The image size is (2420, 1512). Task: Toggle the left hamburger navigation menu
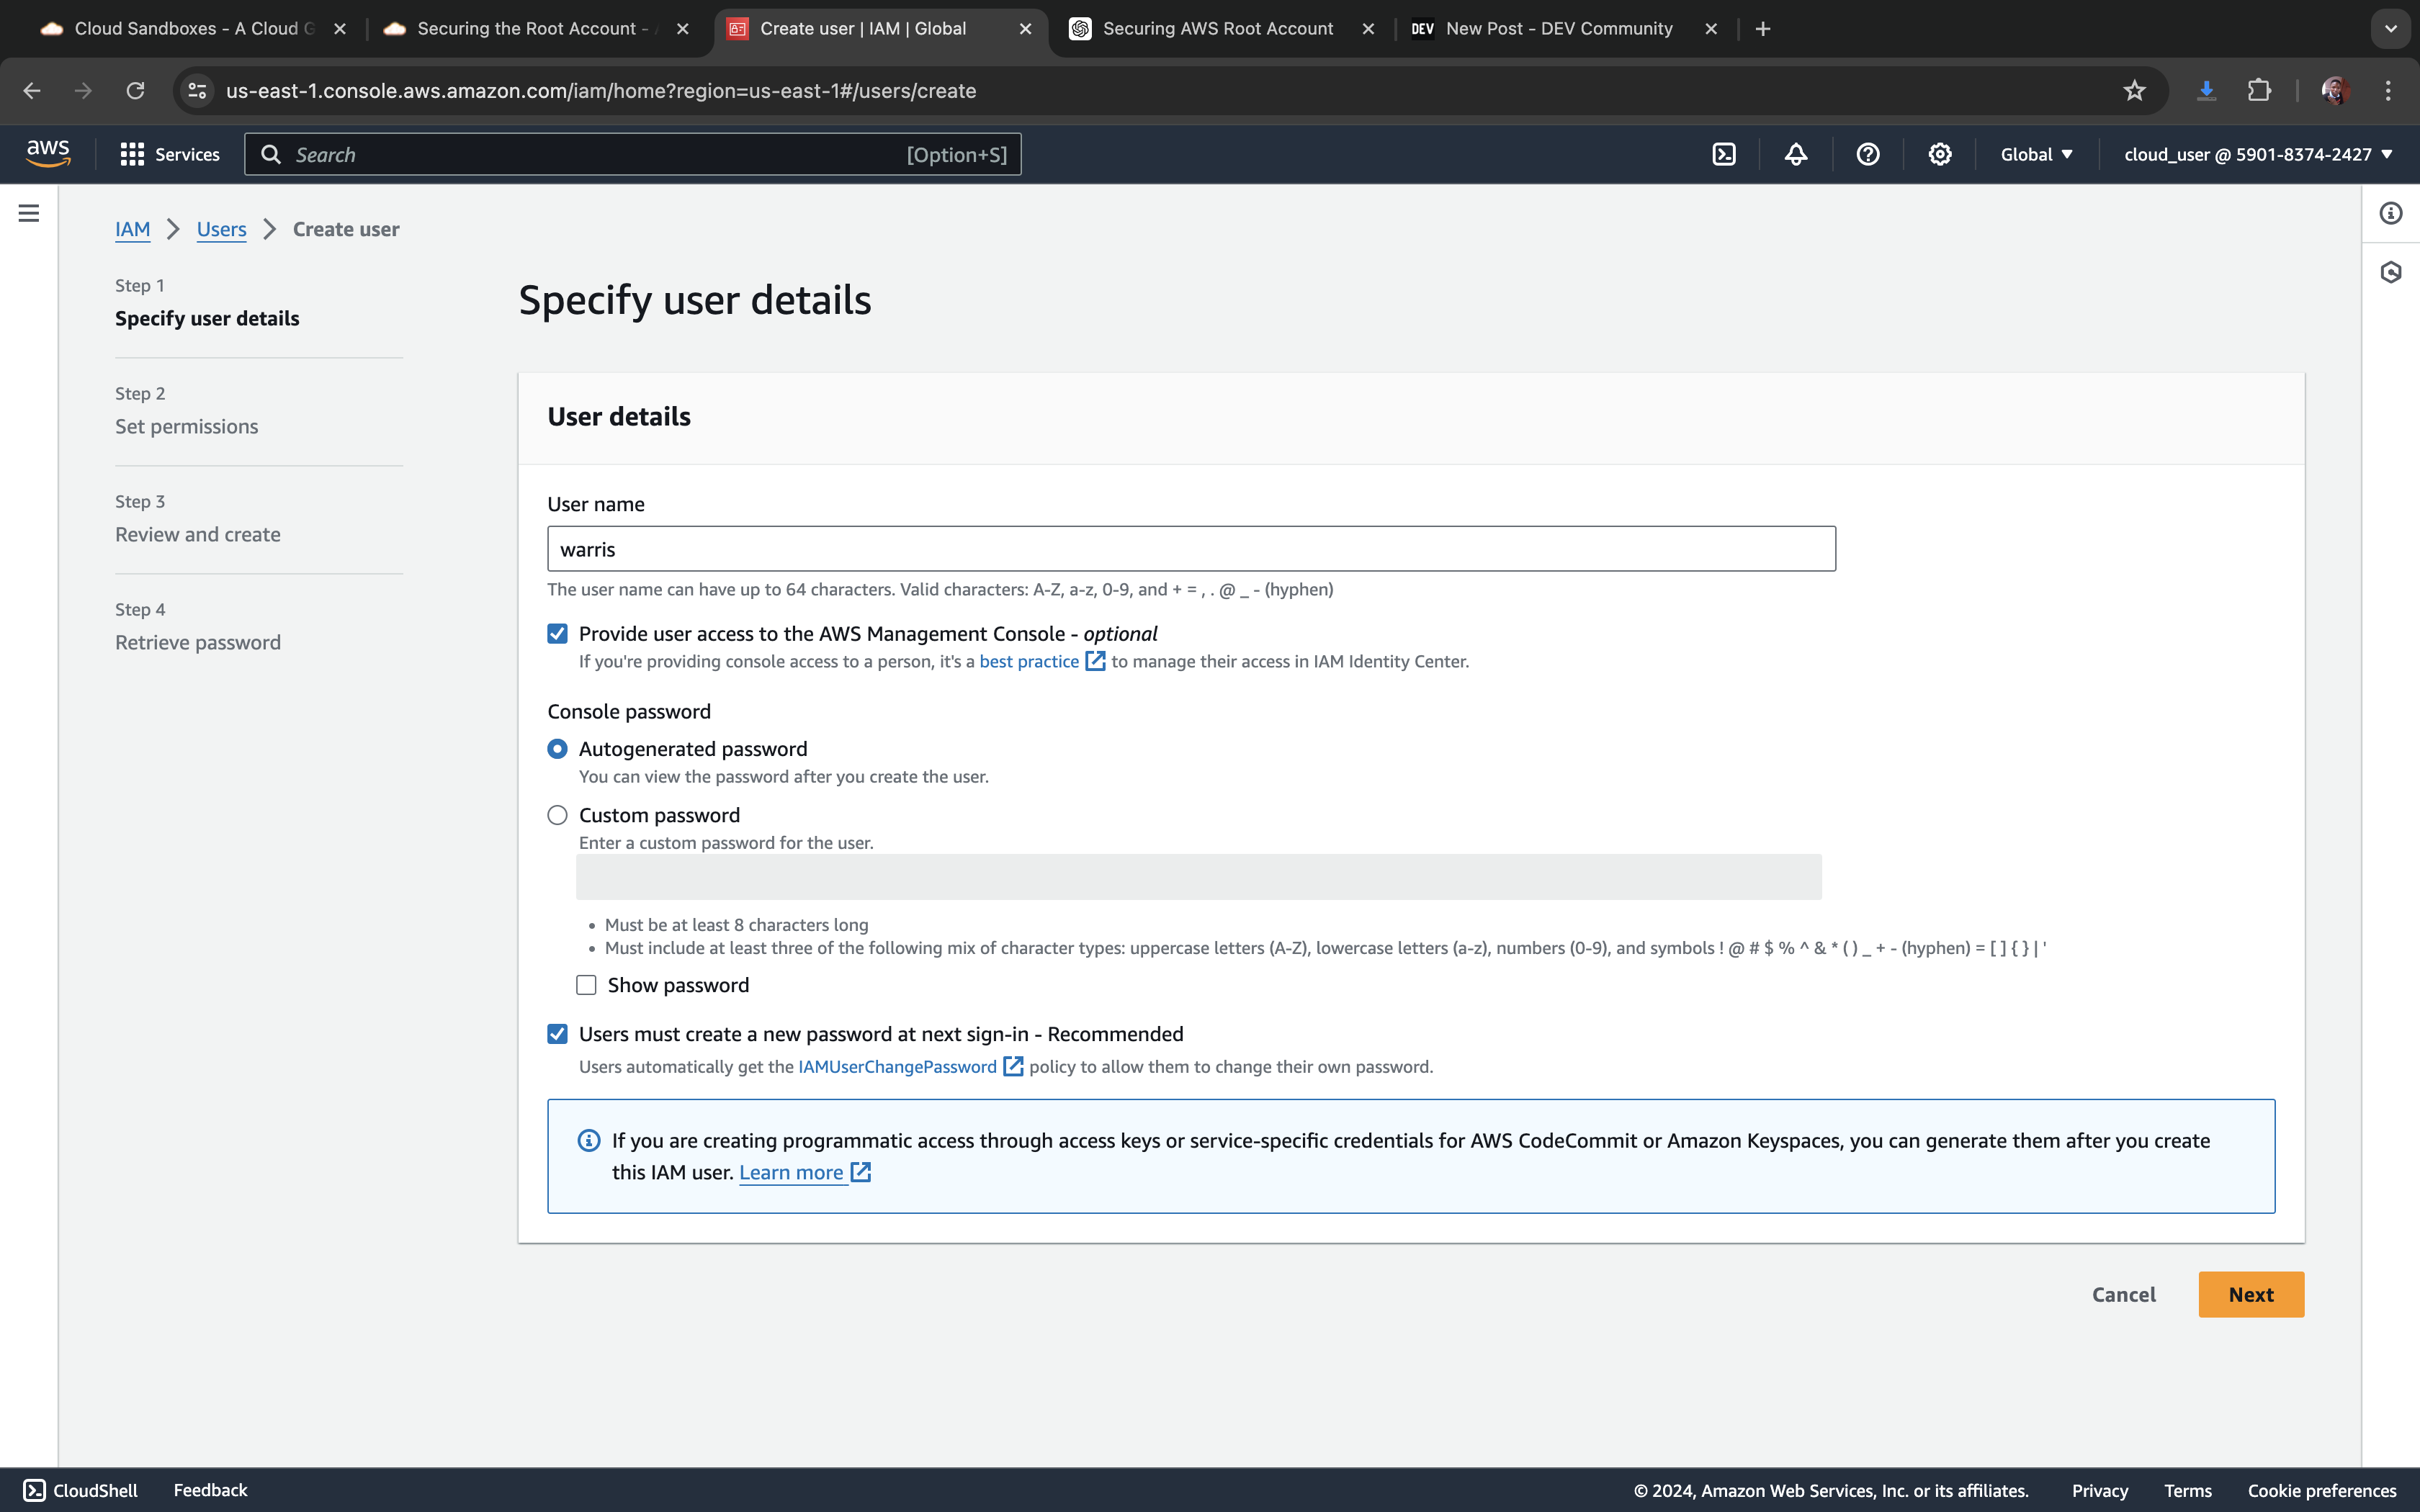[x=29, y=213]
